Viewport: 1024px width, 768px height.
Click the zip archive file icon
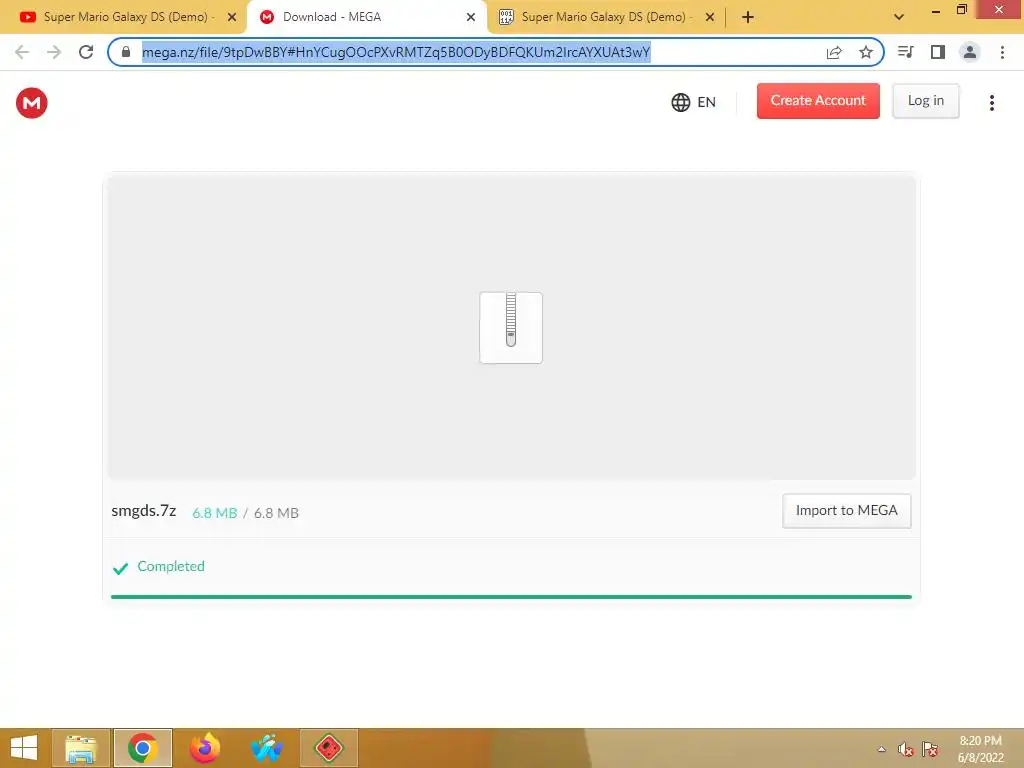pos(511,328)
